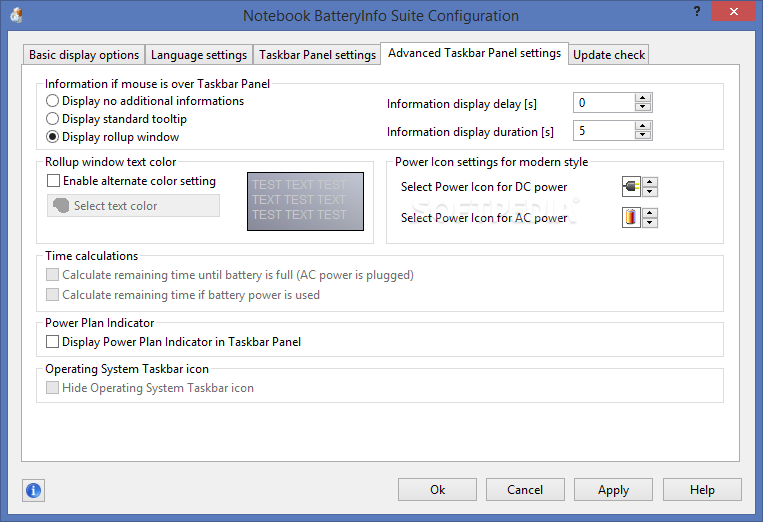Click the Ok button
This screenshot has width=763, height=522.
point(437,489)
